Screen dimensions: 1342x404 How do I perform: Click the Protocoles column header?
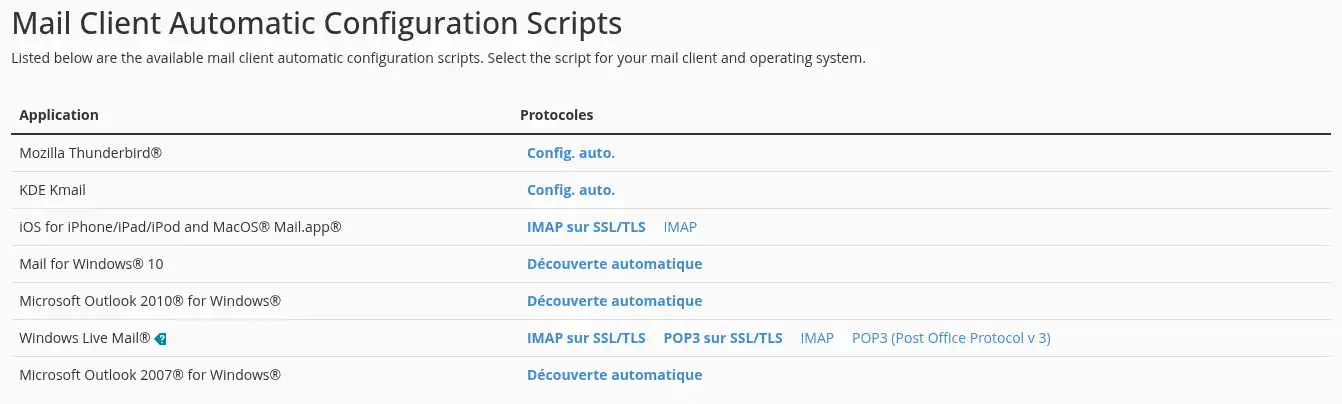[556, 115]
